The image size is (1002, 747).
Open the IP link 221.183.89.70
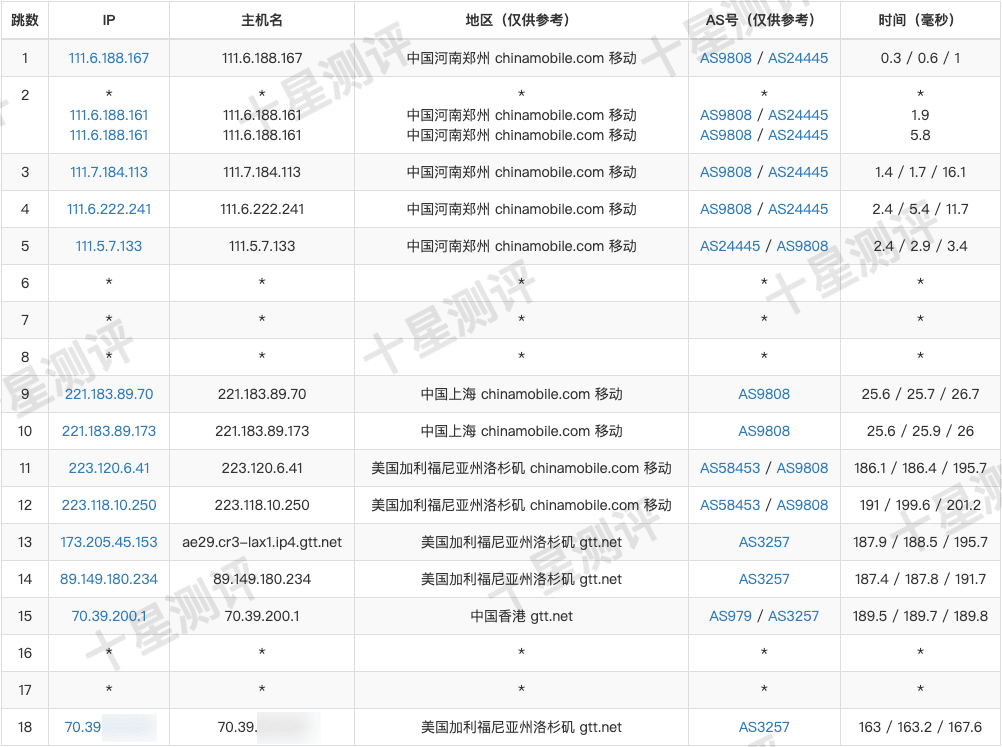click(109, 394)
